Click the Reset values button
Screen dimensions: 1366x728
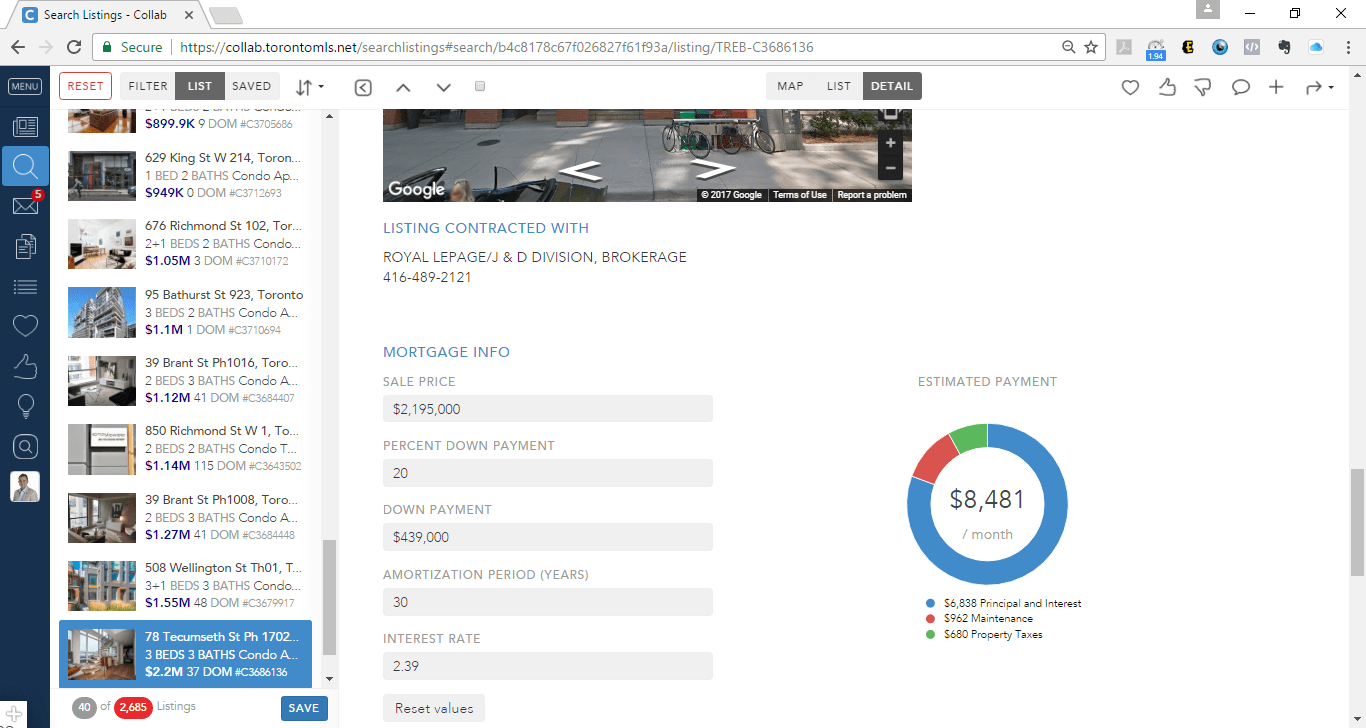pyautogui.click(x=434, y=708)
